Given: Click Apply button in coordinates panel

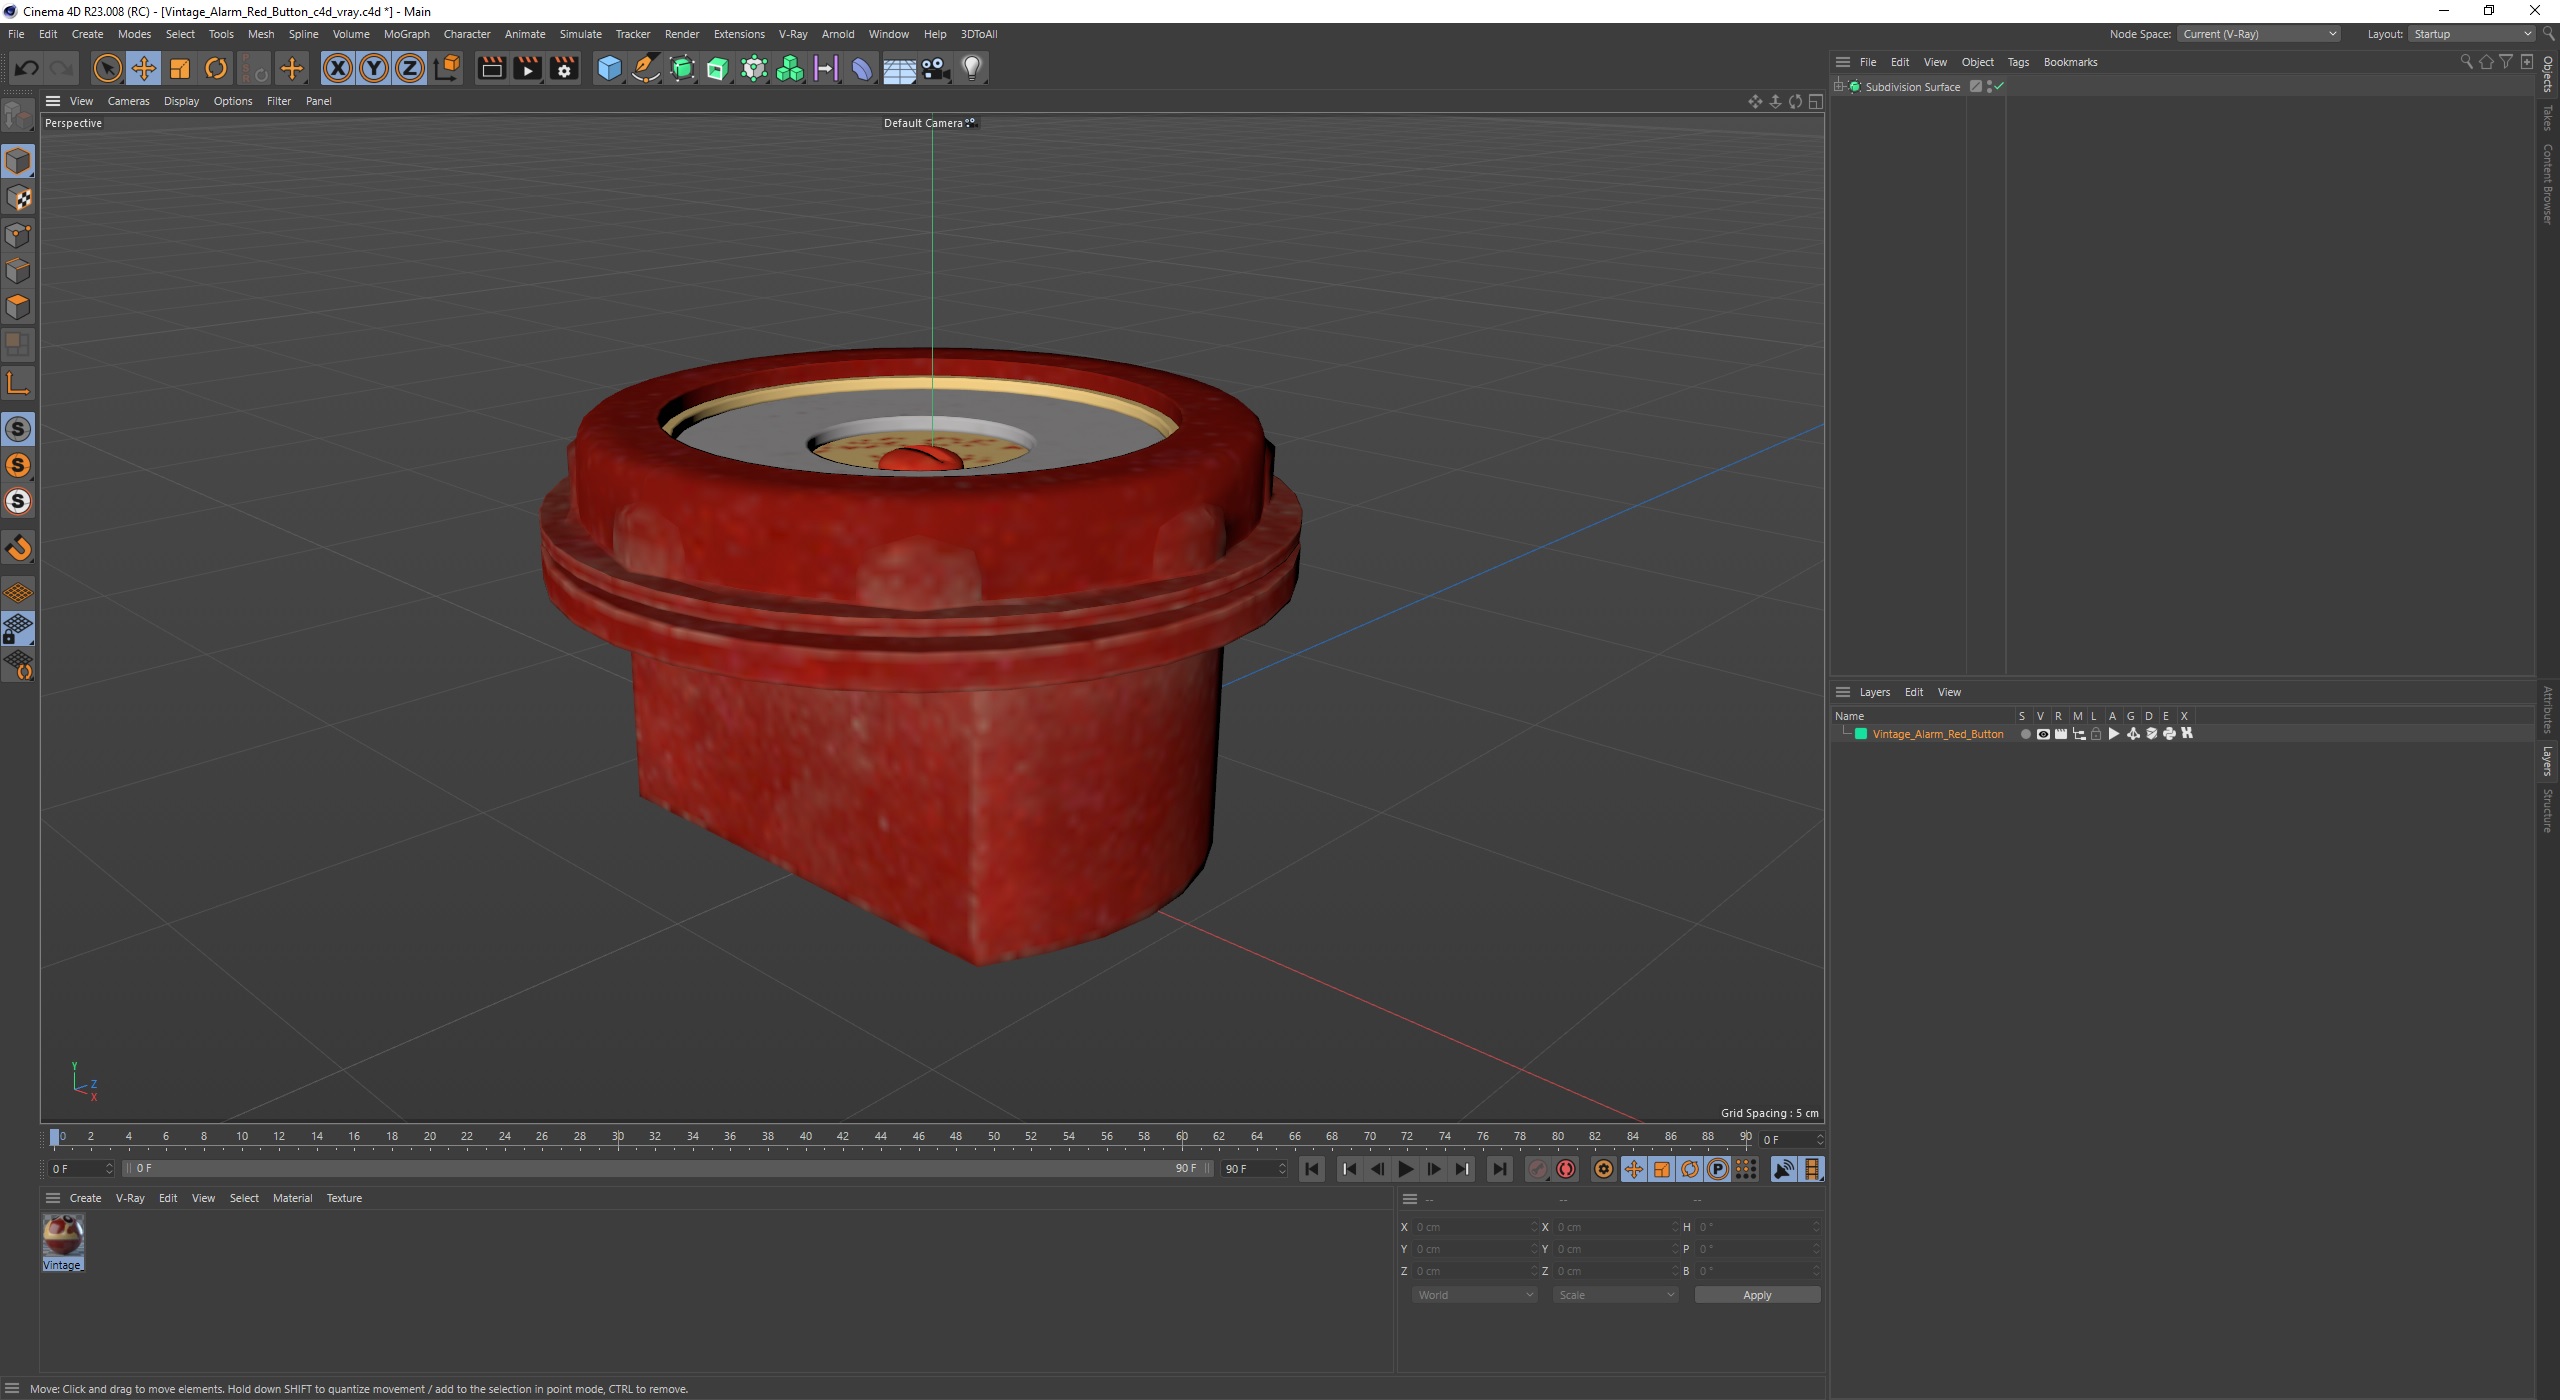Looking at the screenshot, I should 1757,1293.
